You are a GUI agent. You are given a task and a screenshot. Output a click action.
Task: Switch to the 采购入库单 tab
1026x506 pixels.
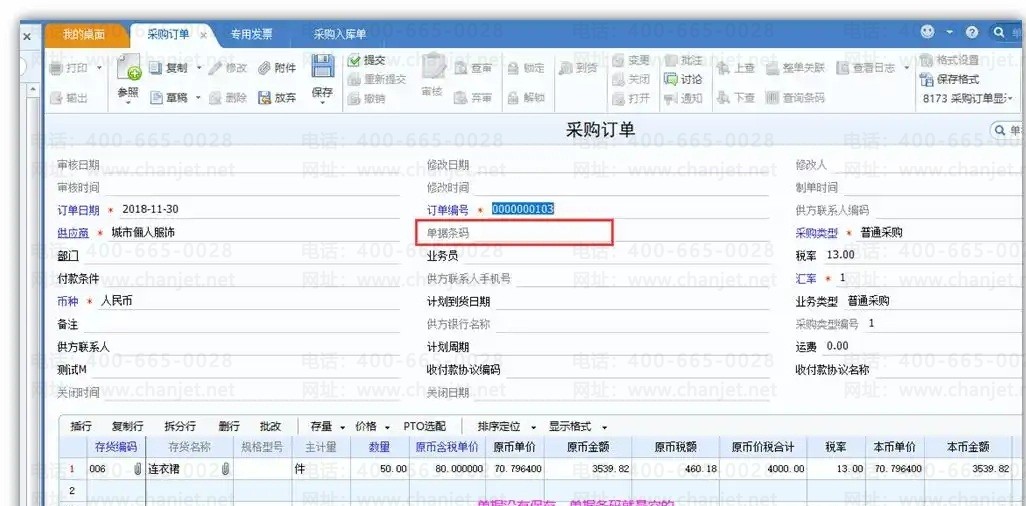[340, 34]
